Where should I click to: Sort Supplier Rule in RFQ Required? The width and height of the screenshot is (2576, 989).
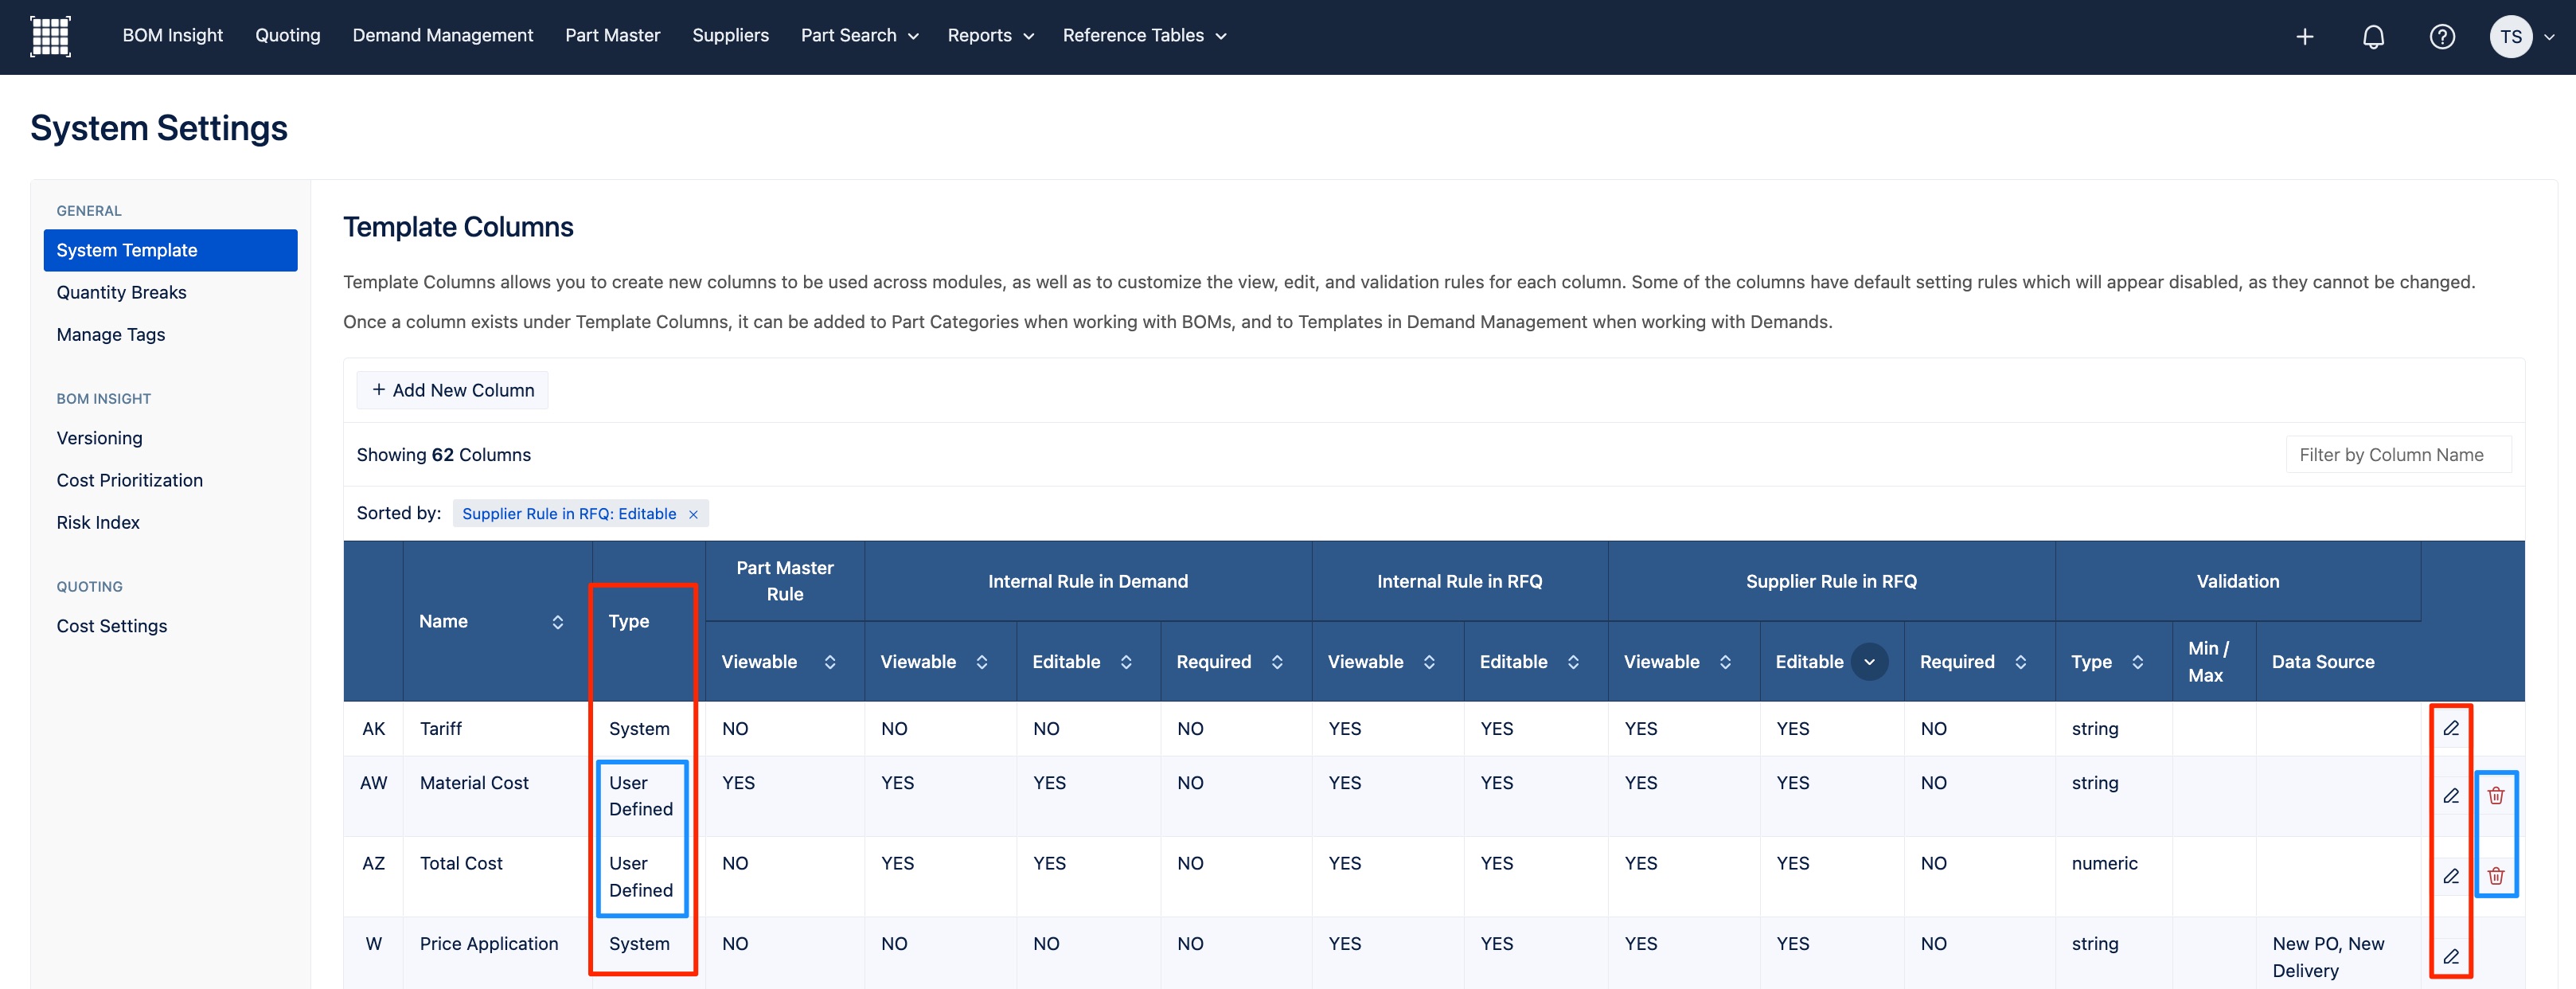point(2021,662)
